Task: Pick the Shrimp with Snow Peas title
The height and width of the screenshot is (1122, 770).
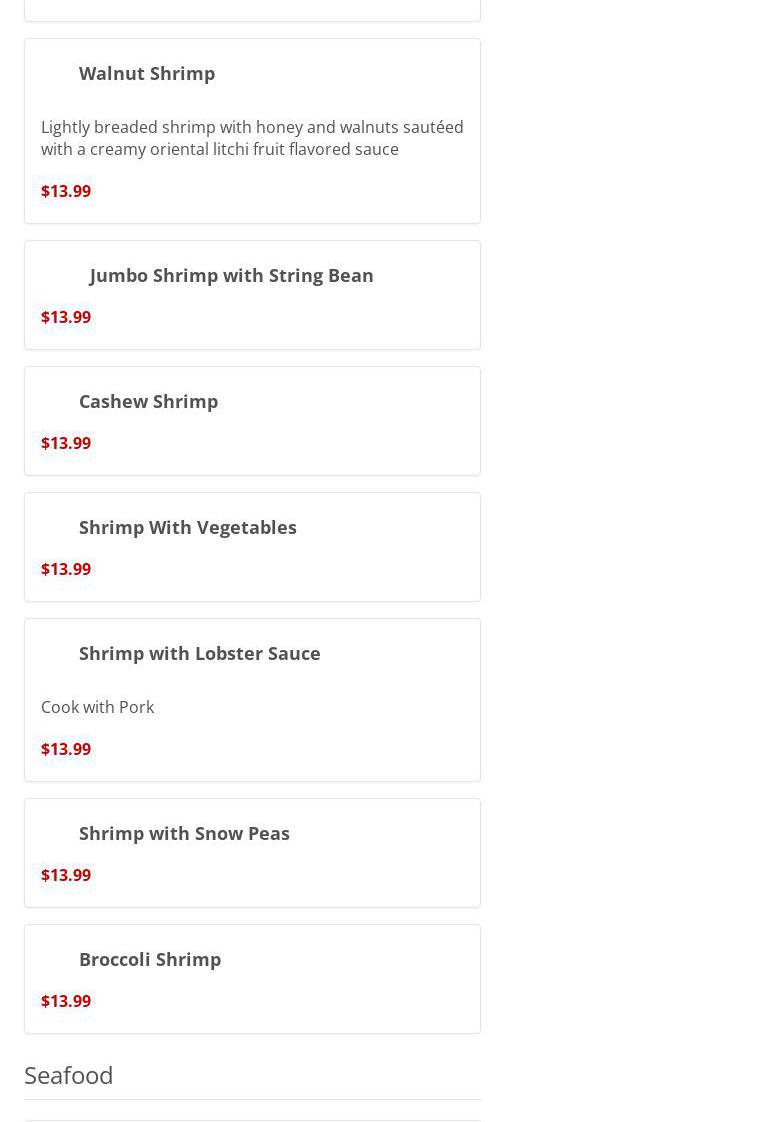Action: (184, 834)
